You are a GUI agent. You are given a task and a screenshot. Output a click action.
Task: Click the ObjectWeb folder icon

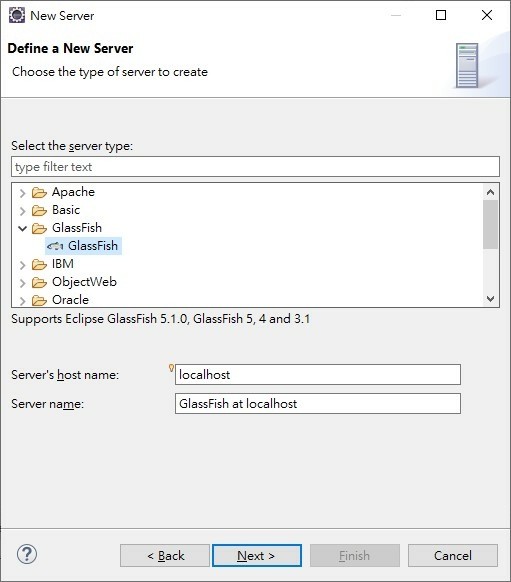click(39, 282)
